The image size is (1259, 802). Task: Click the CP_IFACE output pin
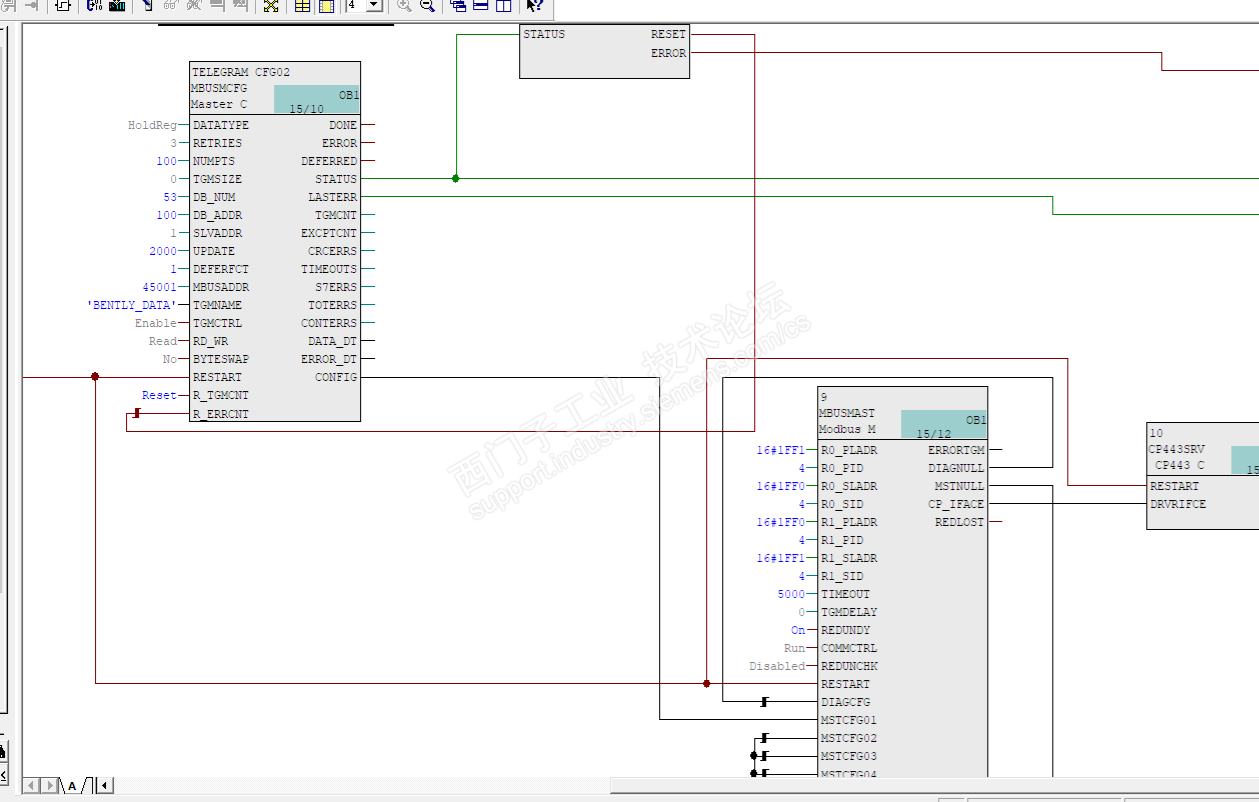click(x=956, y=504)
